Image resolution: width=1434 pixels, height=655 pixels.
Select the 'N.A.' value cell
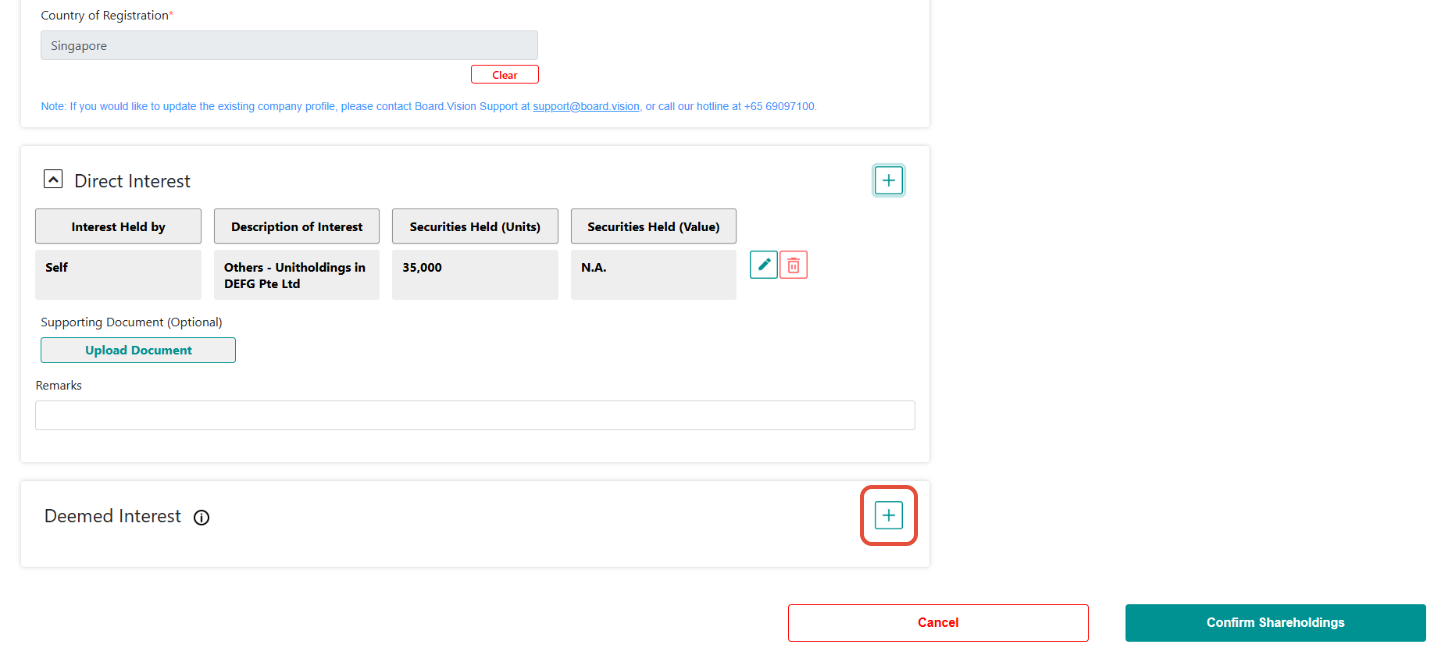[x=653, y=275]
